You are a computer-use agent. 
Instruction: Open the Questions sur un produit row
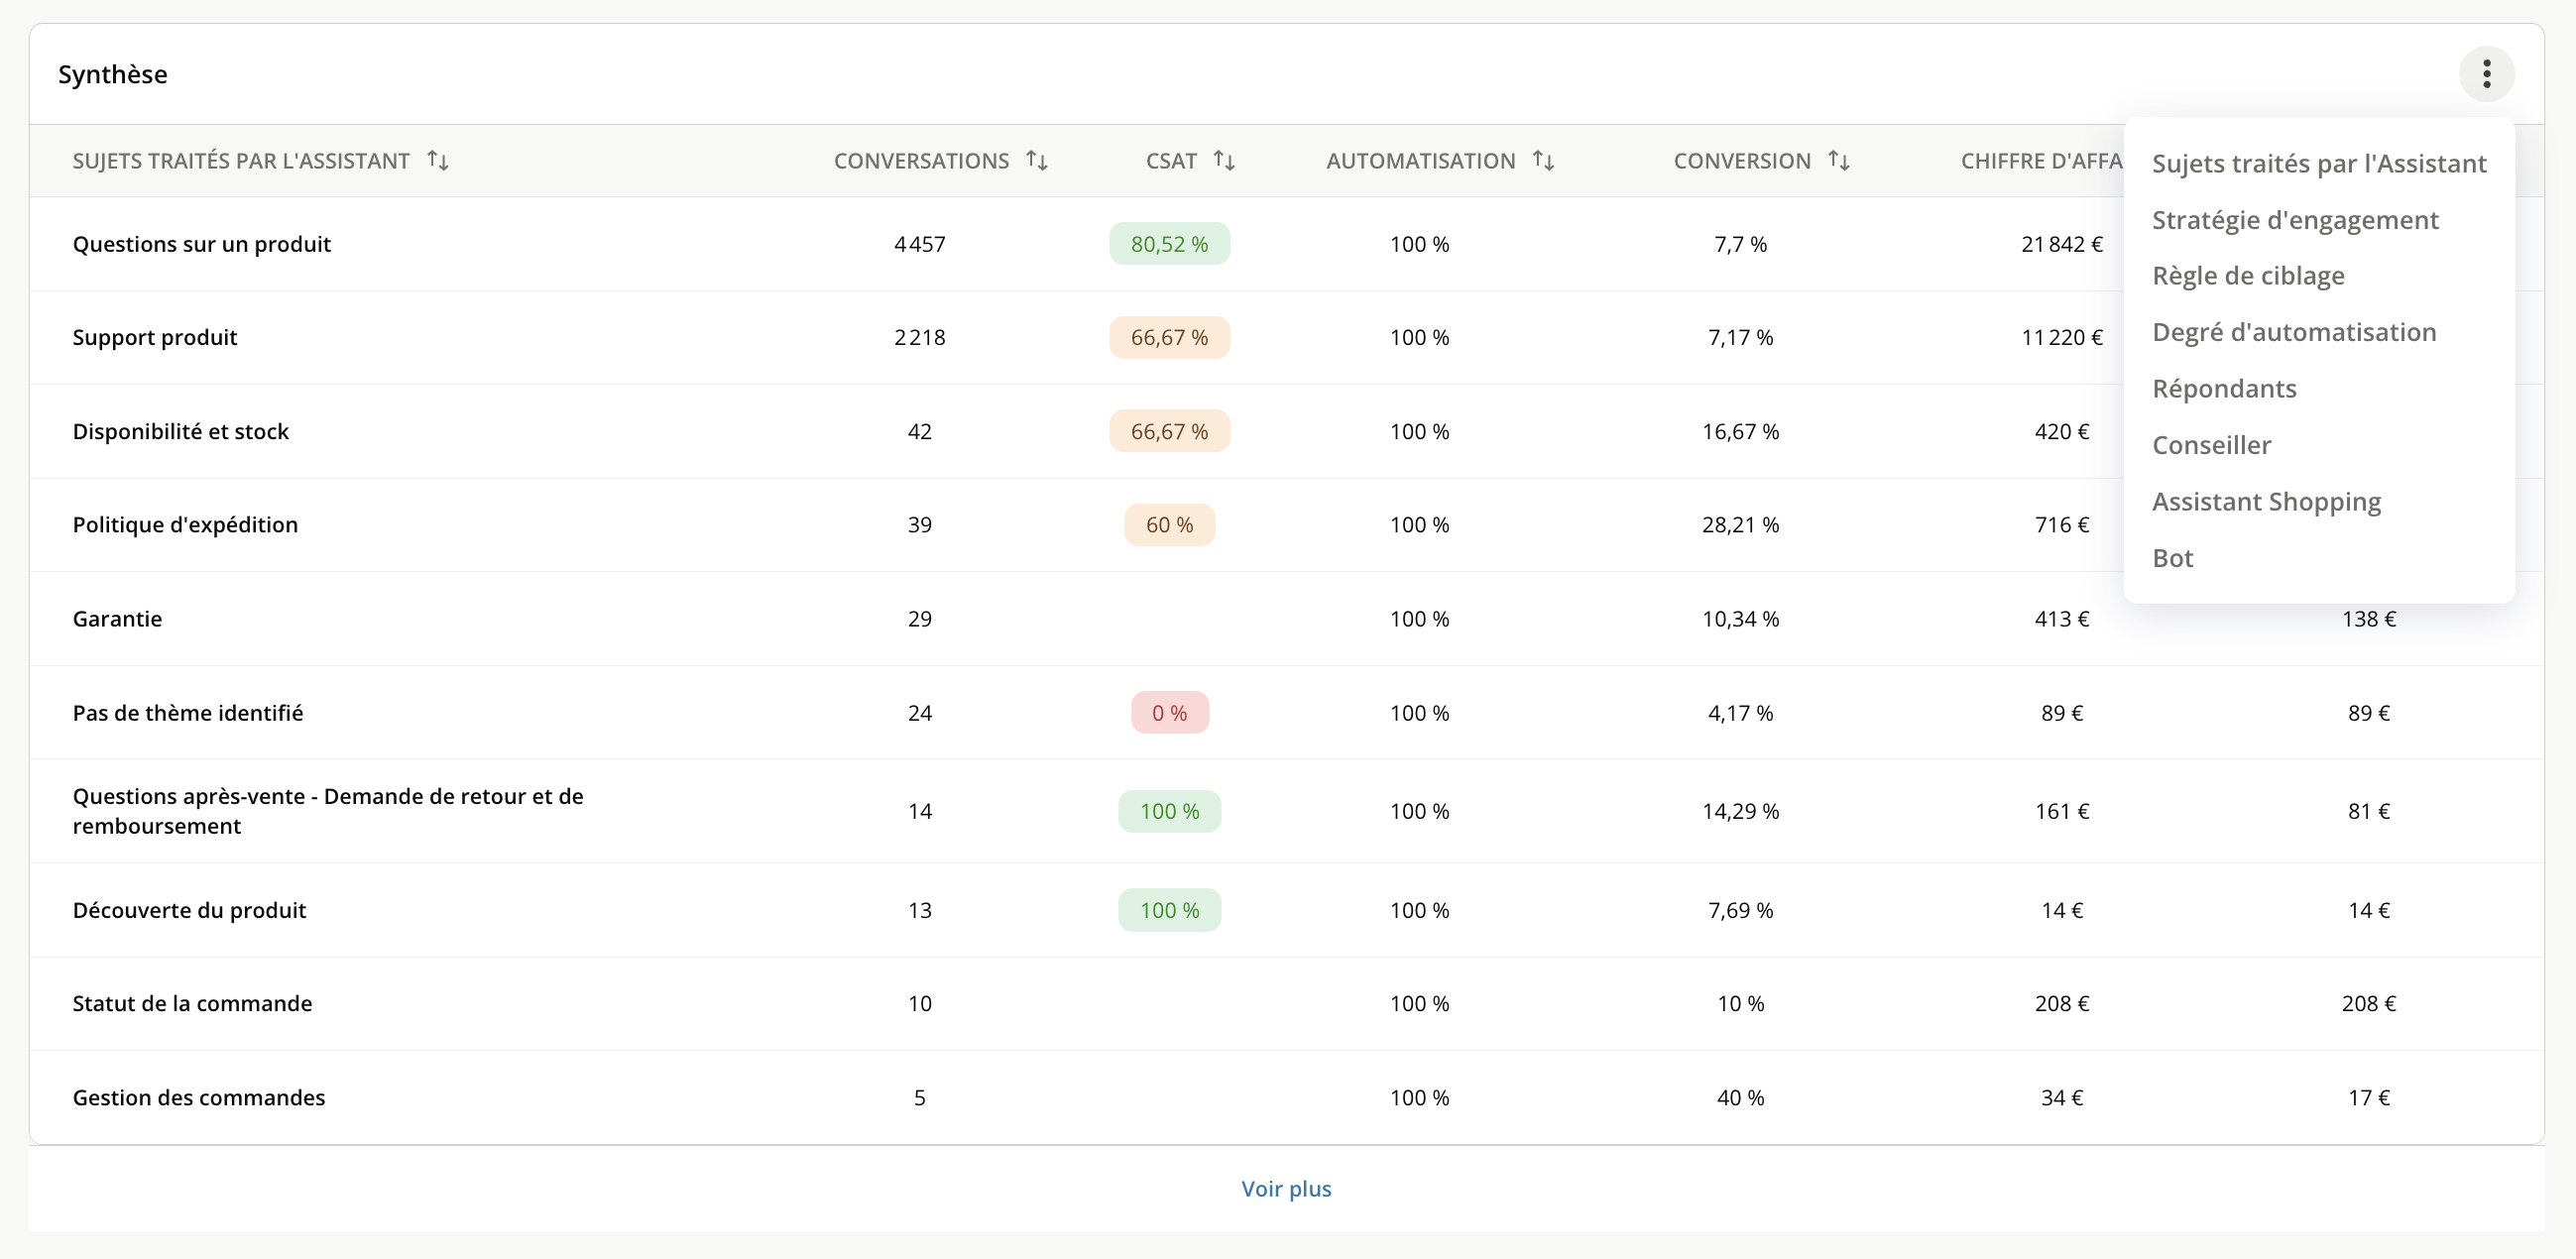pos(1286,244)
